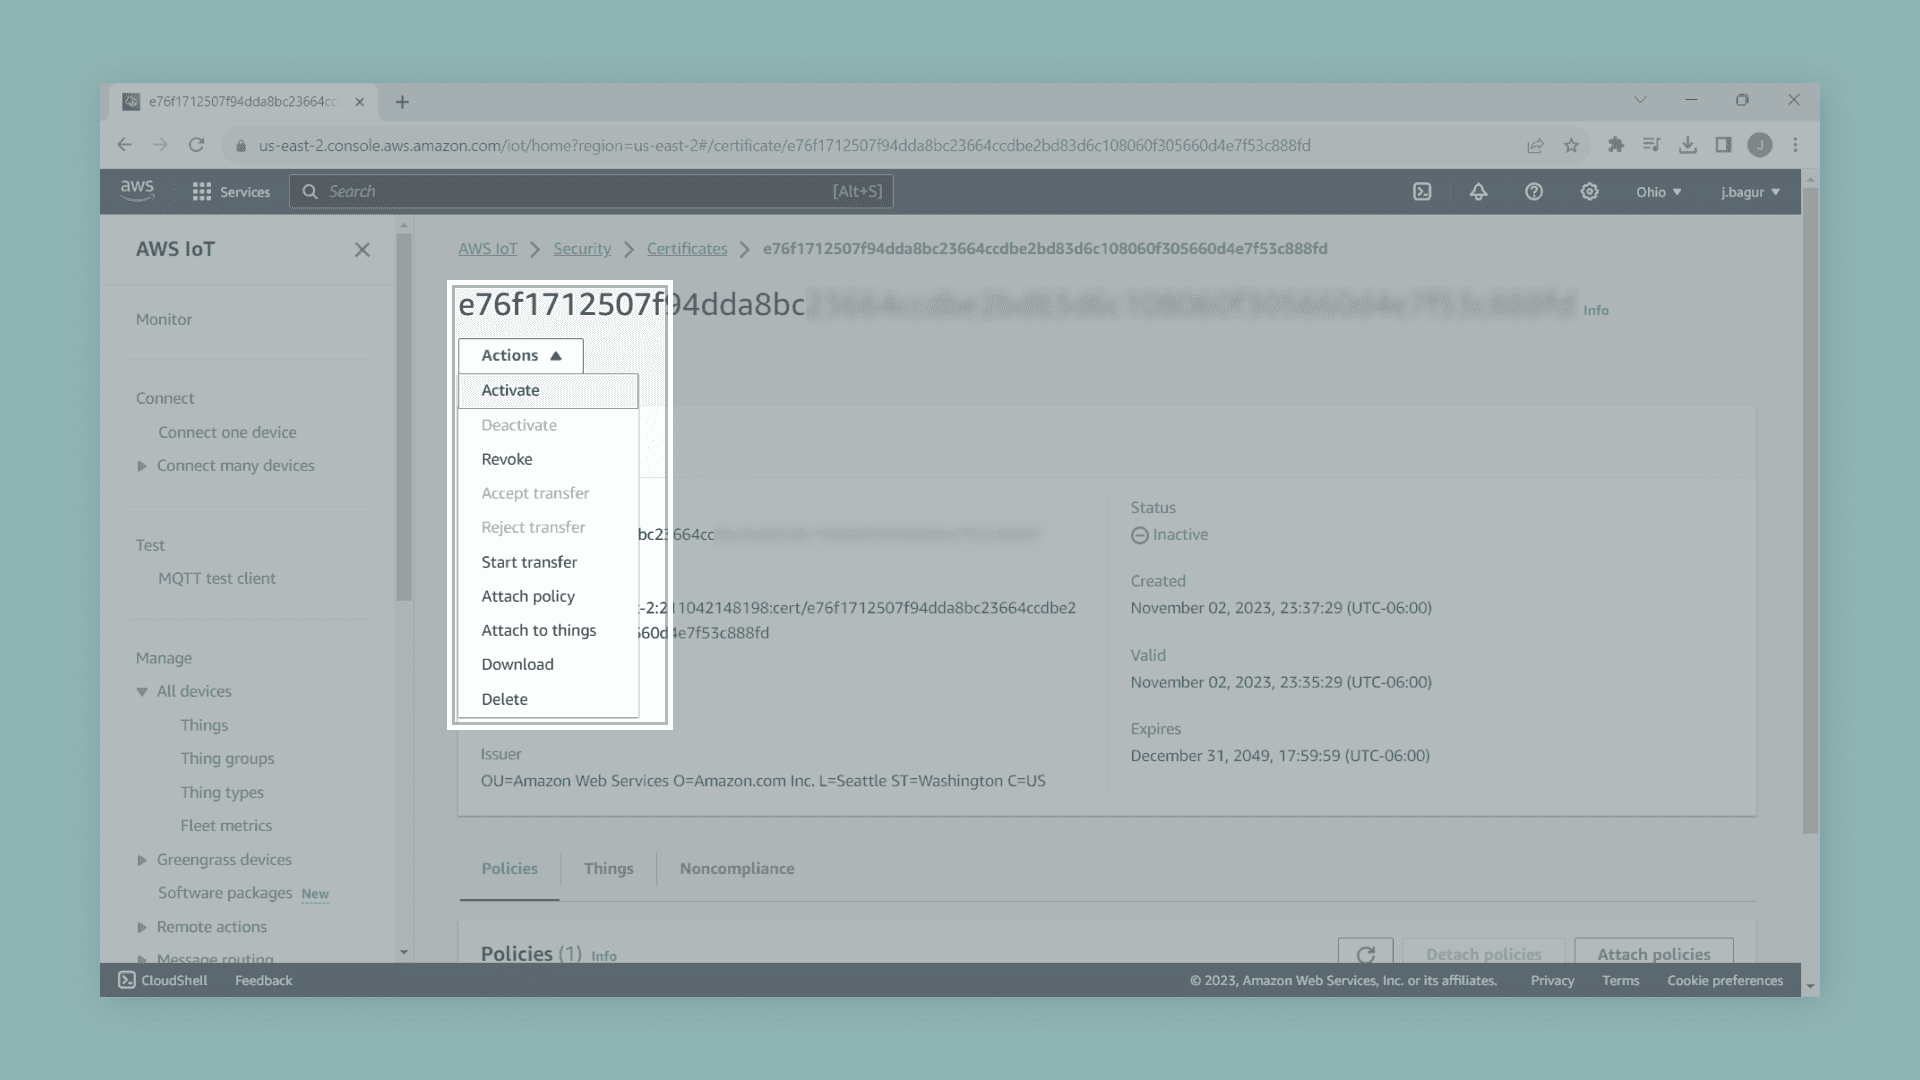Open the help question mark icon

coord(1534,192)
